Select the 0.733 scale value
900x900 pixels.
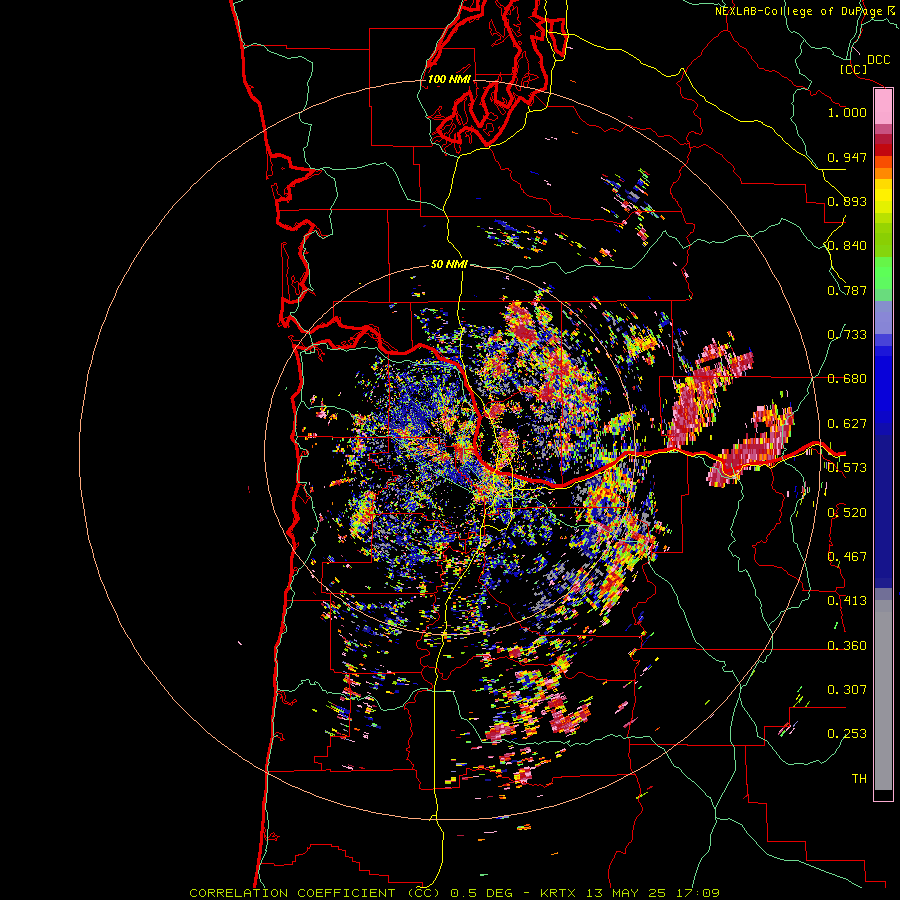[847, 335]
